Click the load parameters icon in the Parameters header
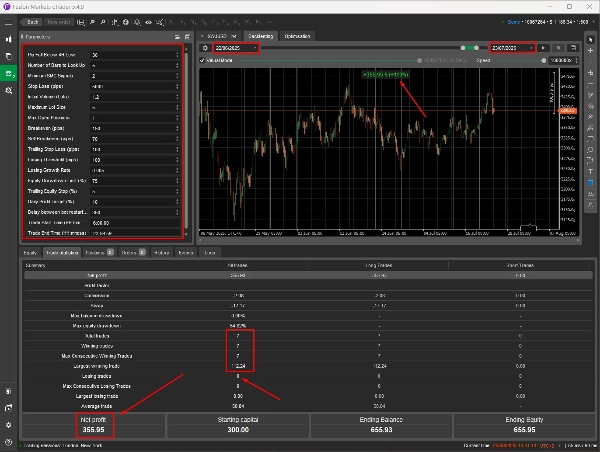 (177, 37)
